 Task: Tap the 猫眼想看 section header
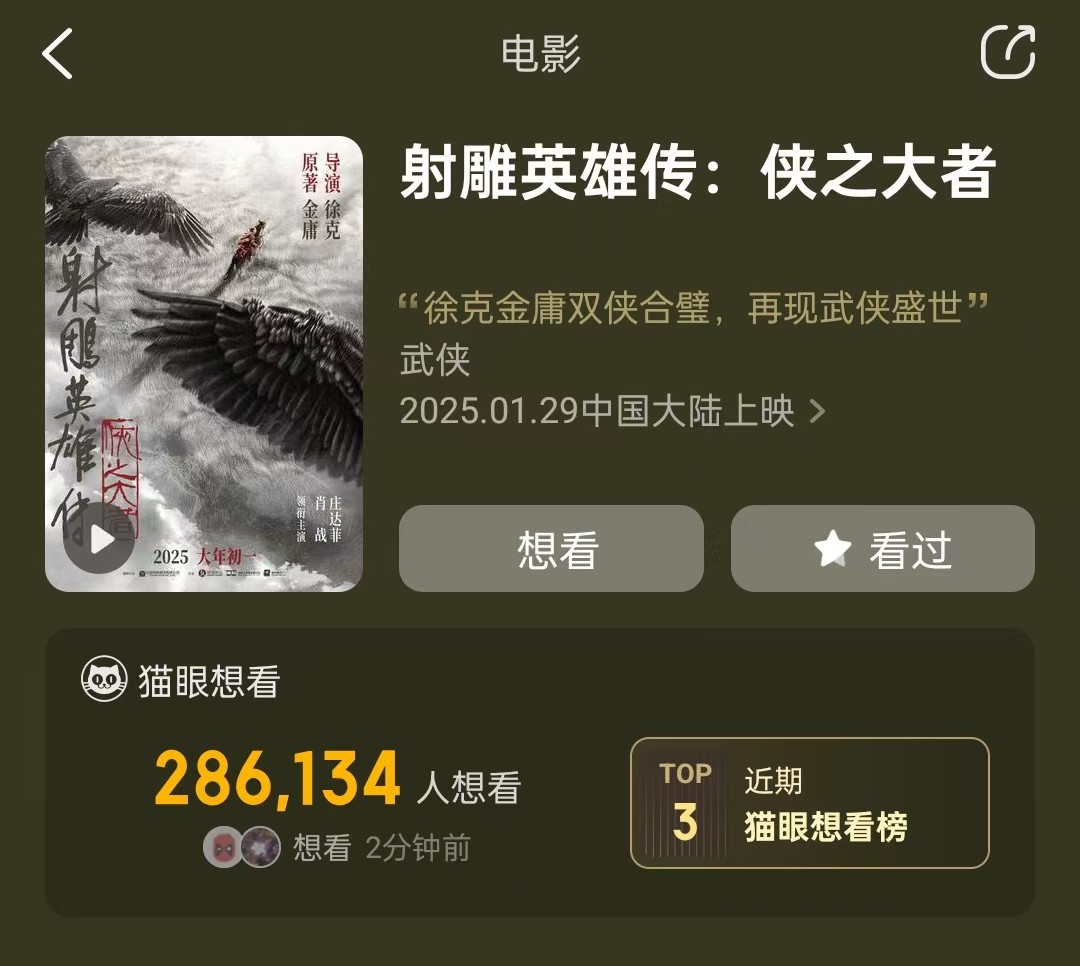tap(180, 680)
